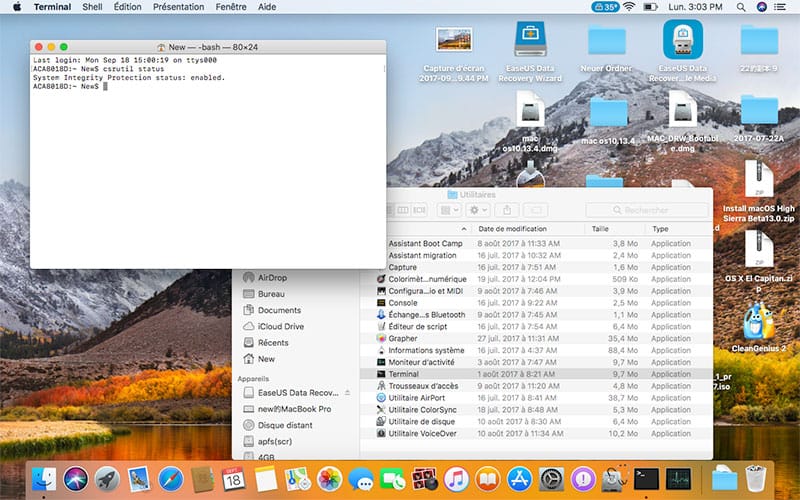The image size is (800, 500).
Task: Open System Preferences gear in Dock
Action: click(552, 480)
